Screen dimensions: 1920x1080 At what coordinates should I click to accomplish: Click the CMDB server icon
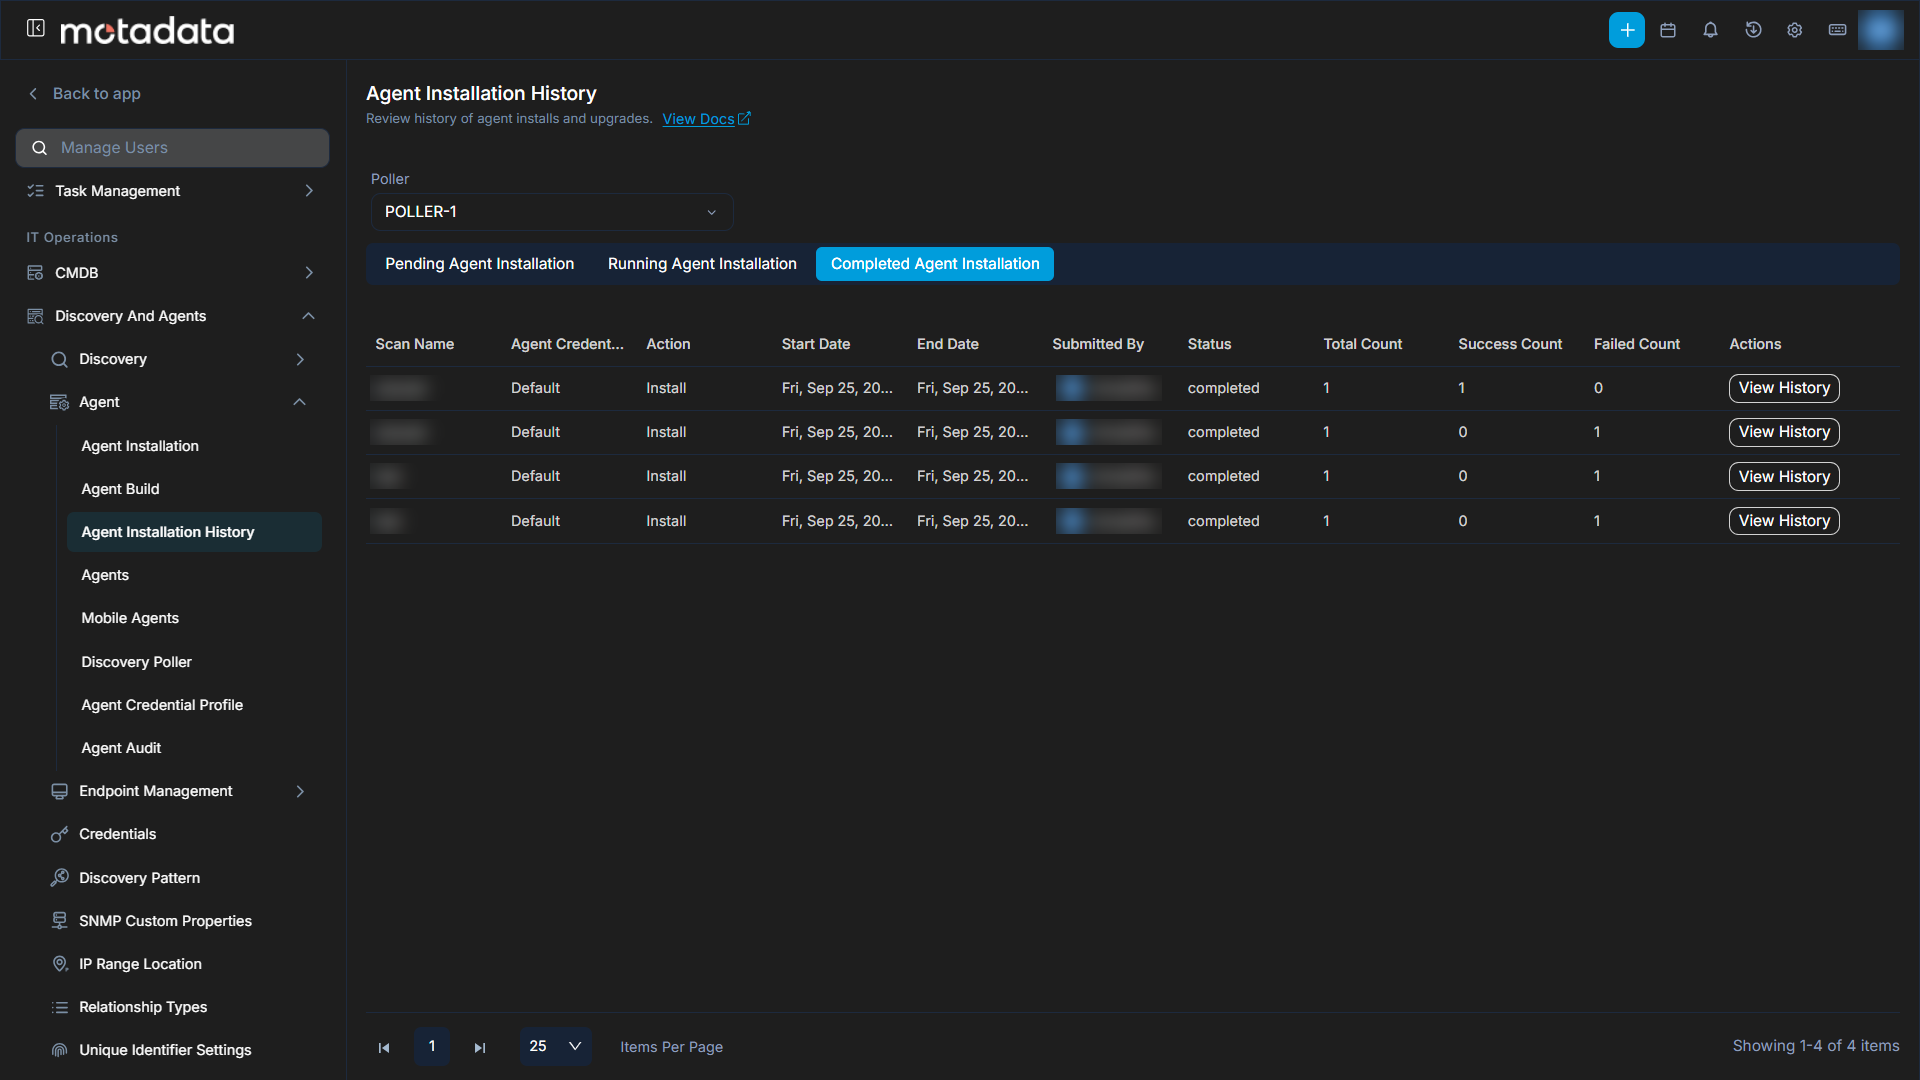[35, 273]
